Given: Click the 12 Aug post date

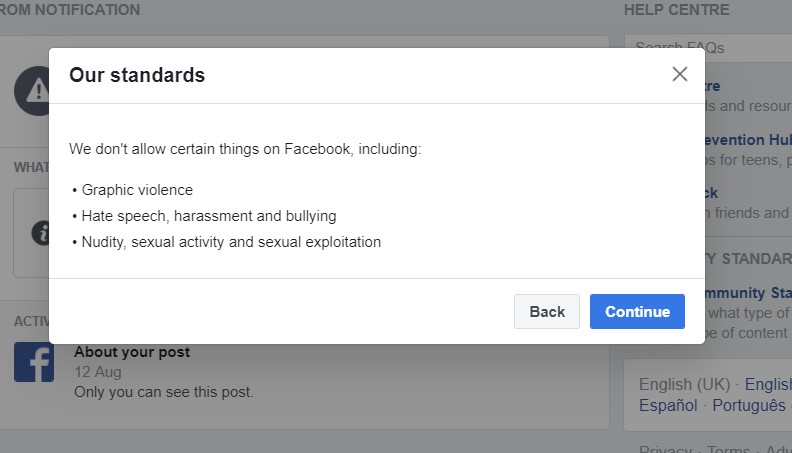Looking at the screenshot, I should pos(98,372).
